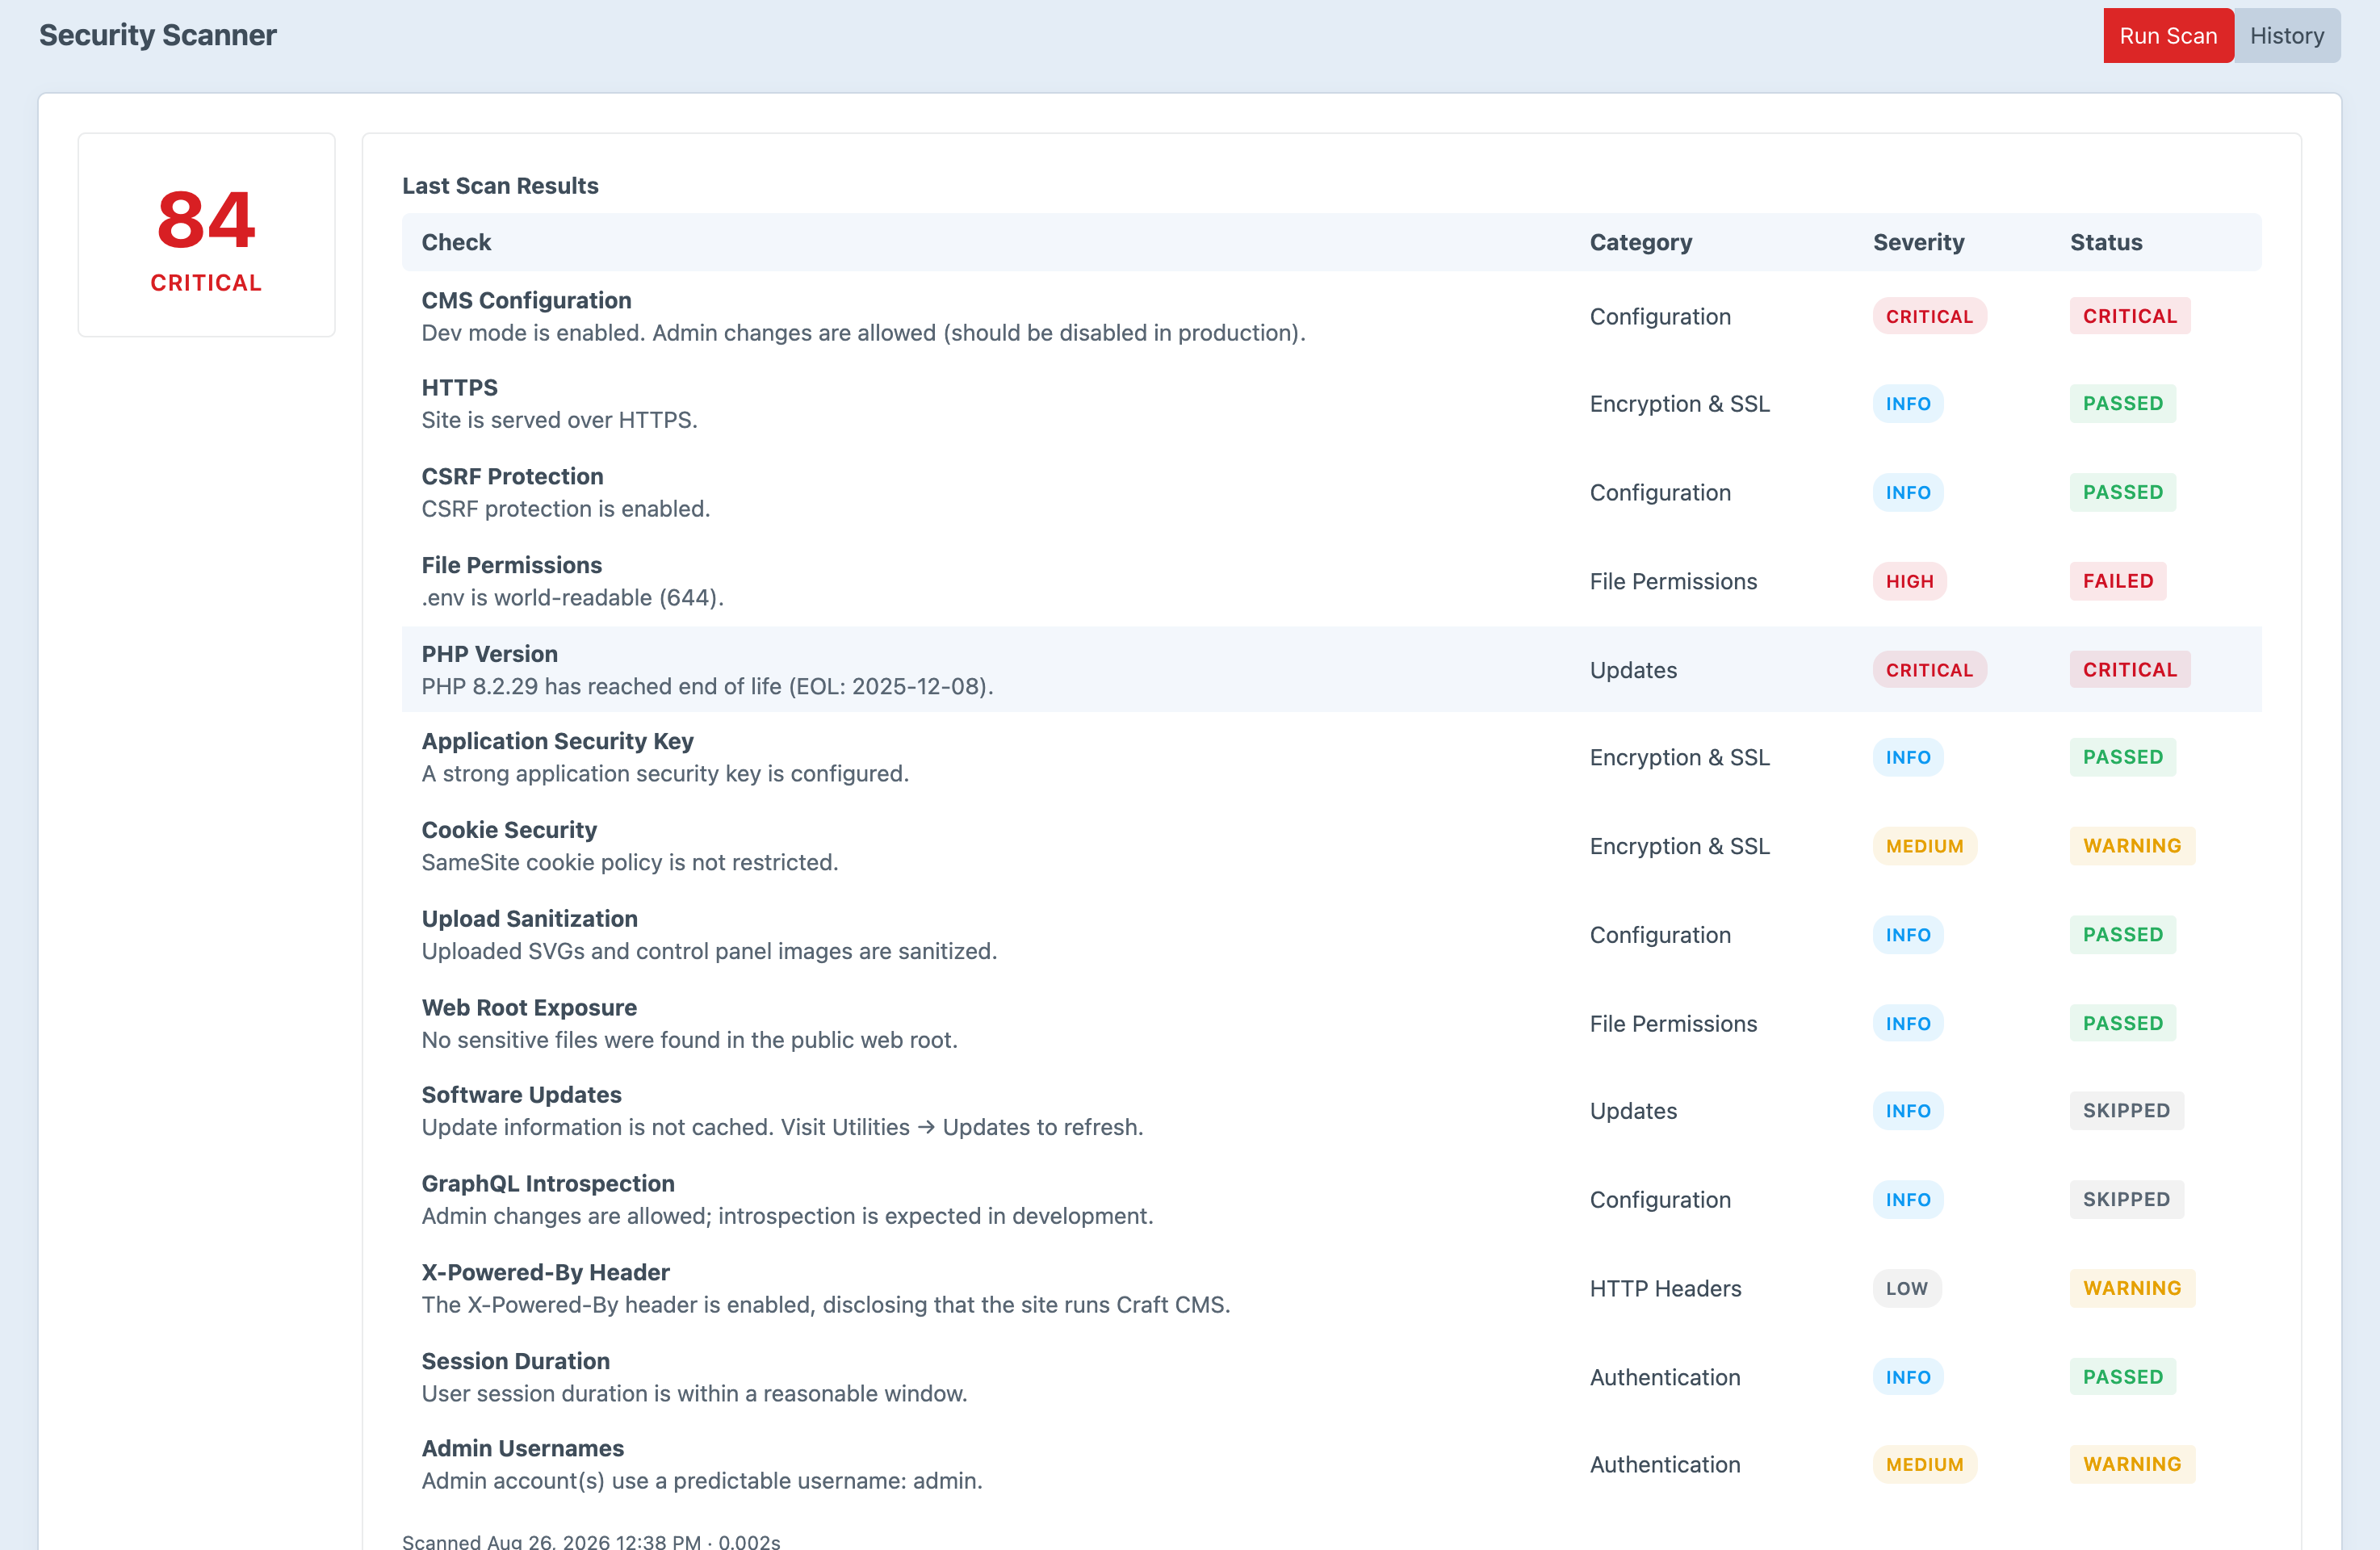Click the Security Scanner page title

pos(158,35)
